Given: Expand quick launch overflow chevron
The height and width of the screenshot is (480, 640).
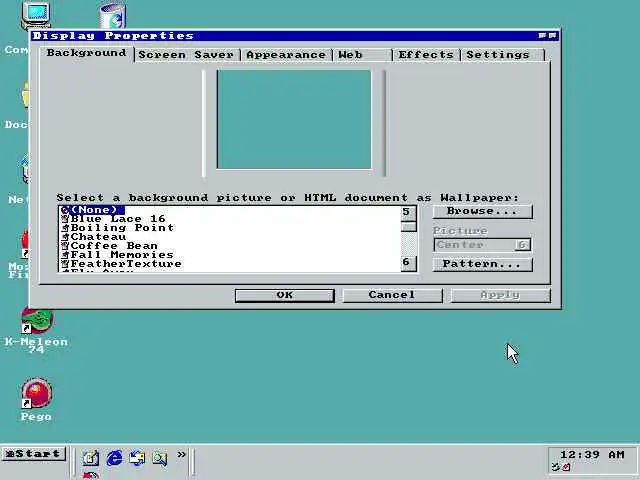Looking at the screenshot, I should [x=181, y=454].
